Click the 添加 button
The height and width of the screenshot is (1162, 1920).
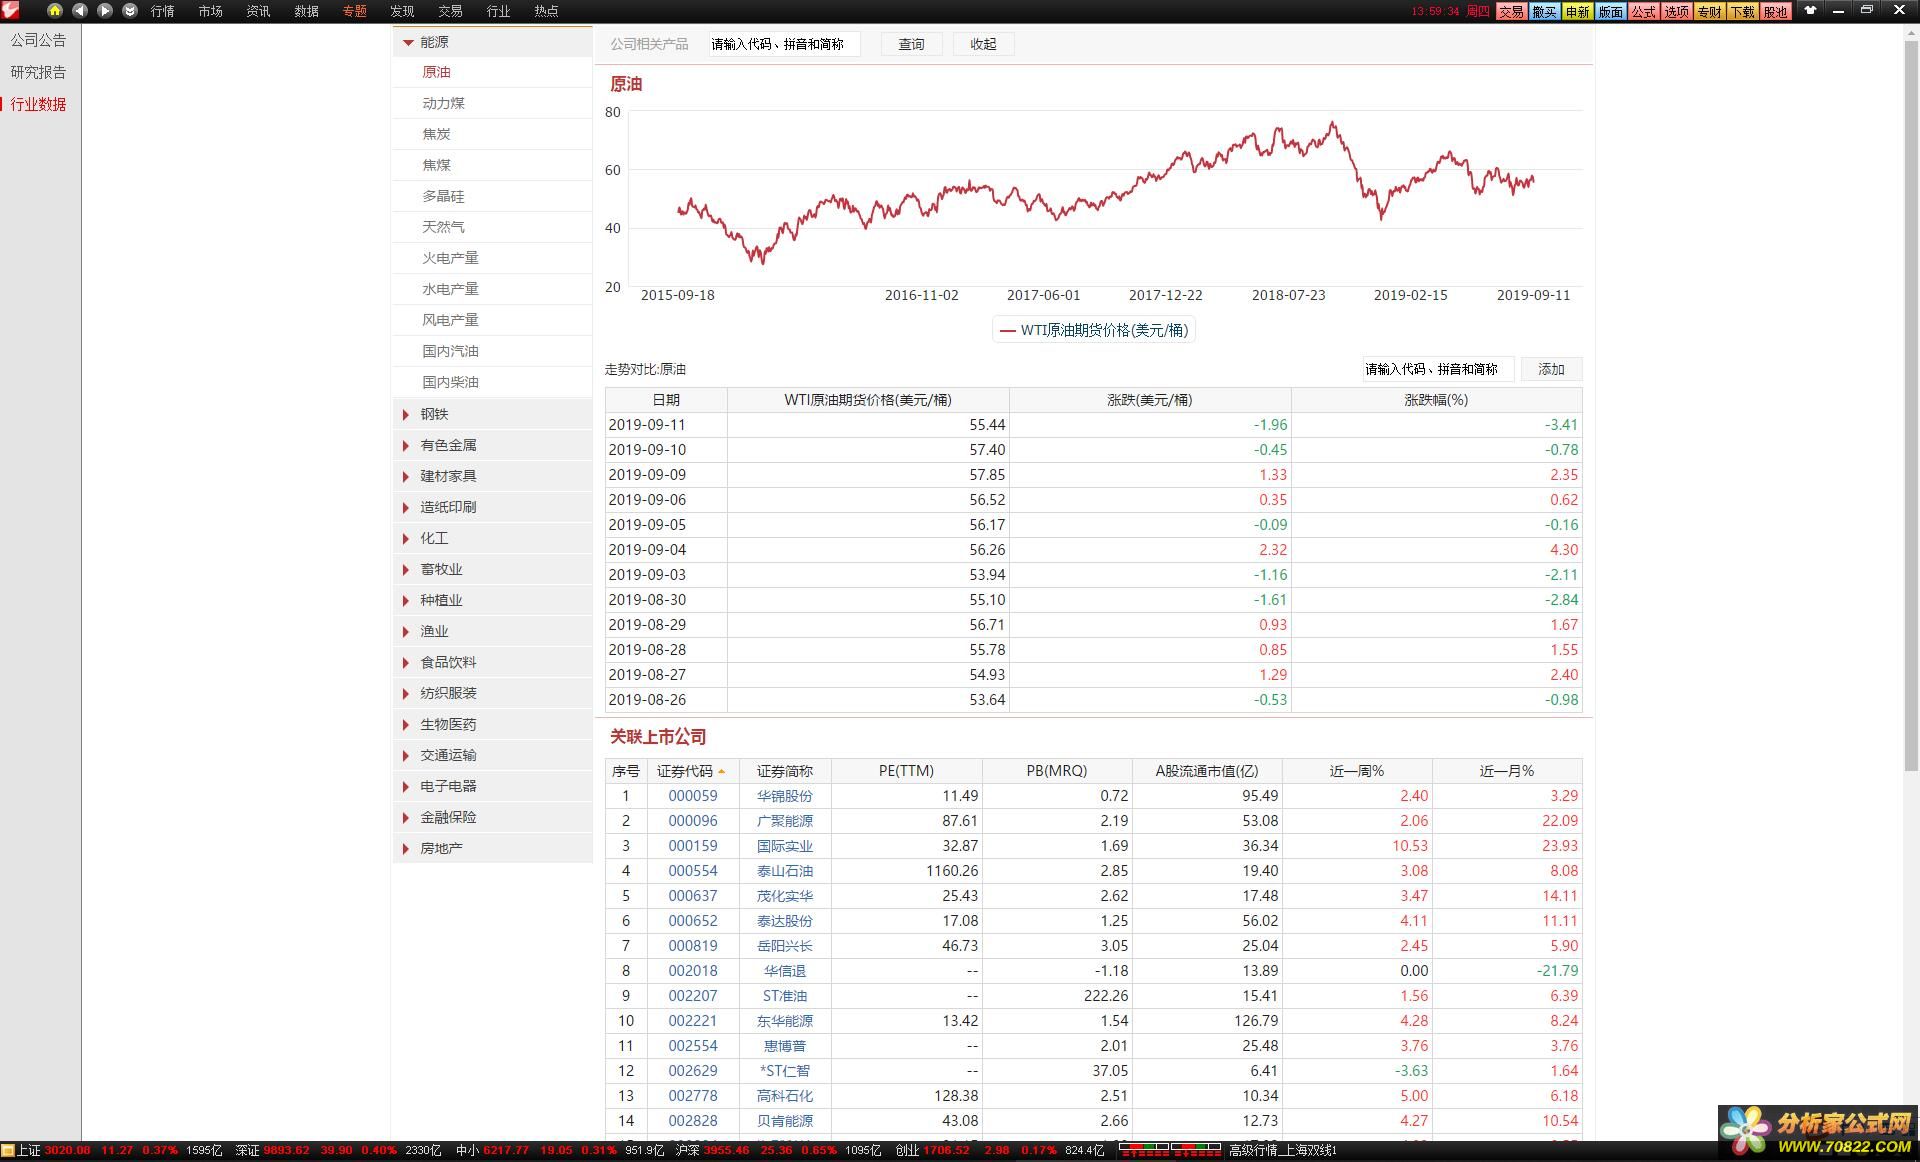pos(1551,369)
